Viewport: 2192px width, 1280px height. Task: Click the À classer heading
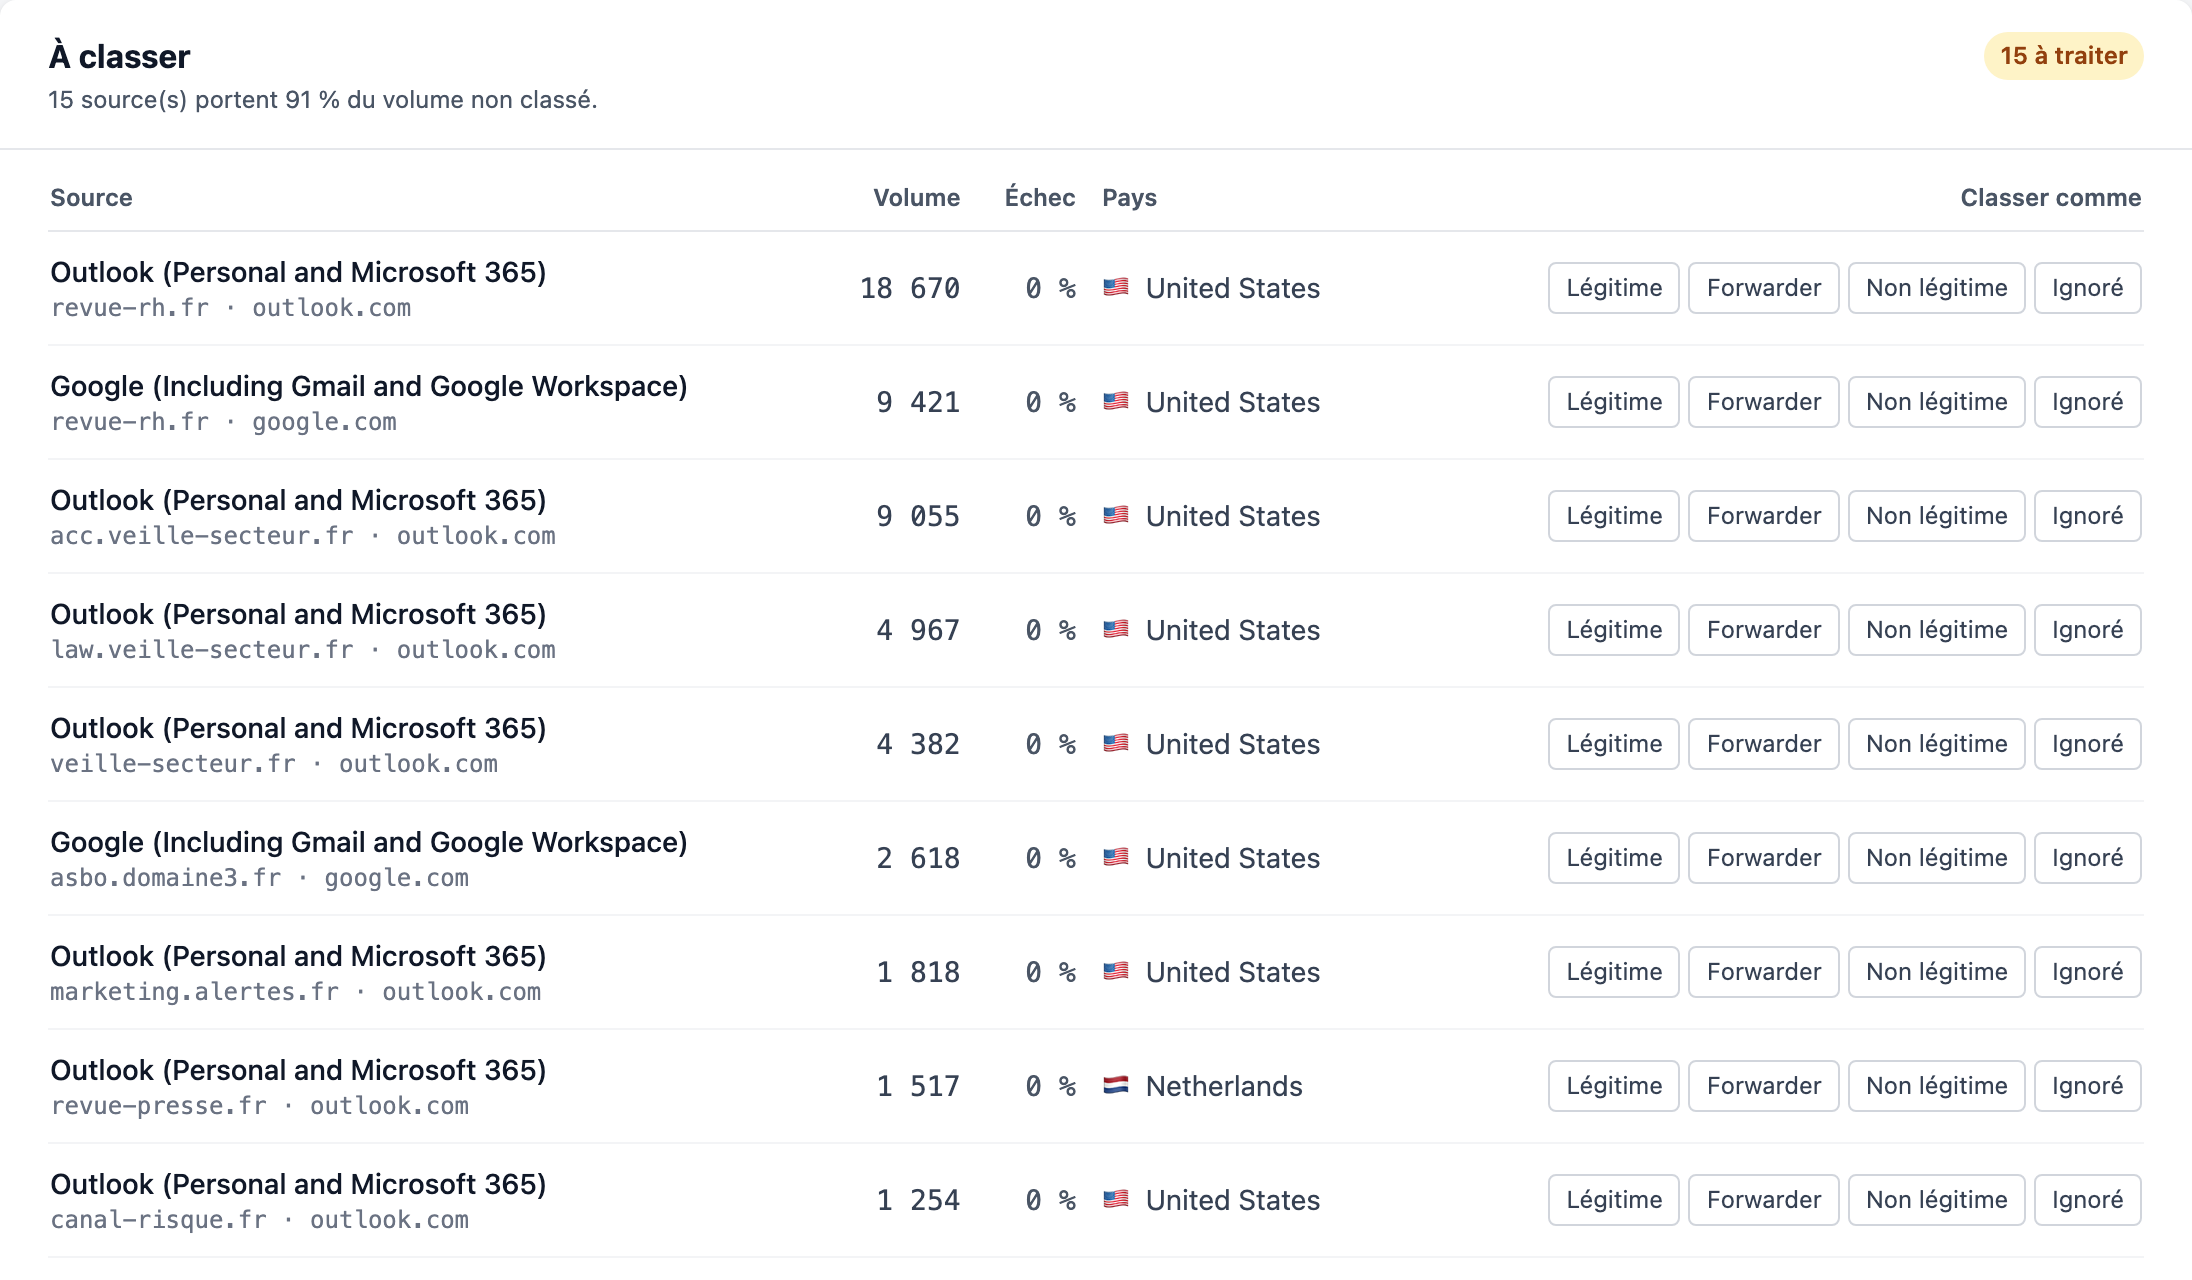[120, 56]
